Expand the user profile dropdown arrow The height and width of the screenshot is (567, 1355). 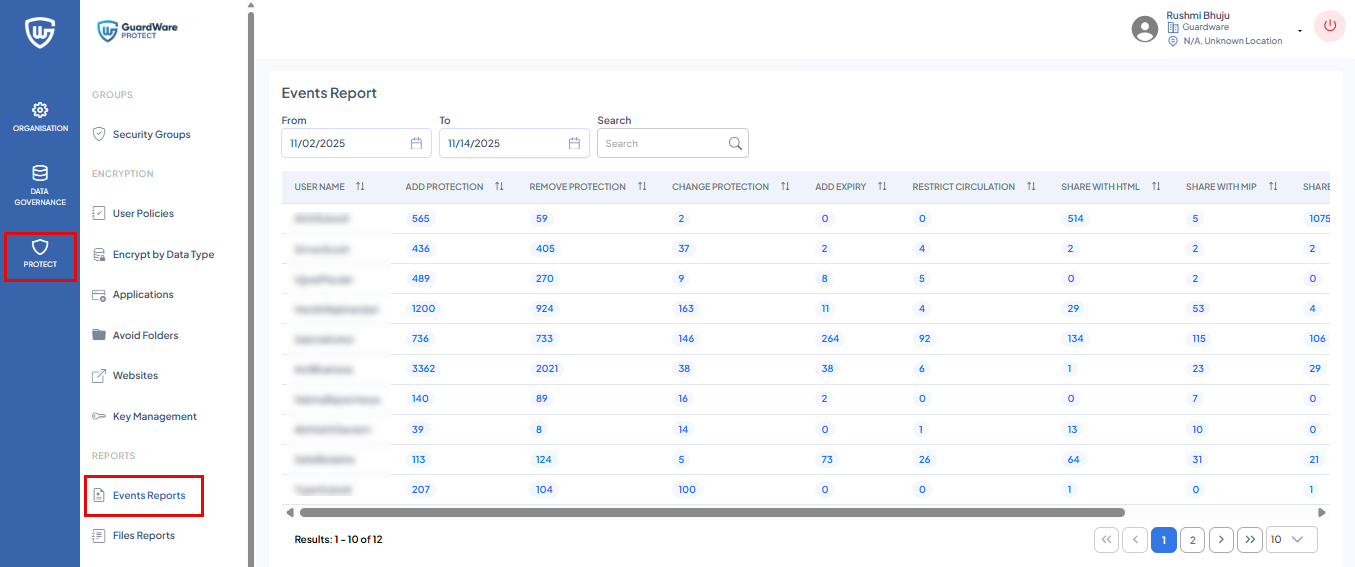coord(1300,31)
